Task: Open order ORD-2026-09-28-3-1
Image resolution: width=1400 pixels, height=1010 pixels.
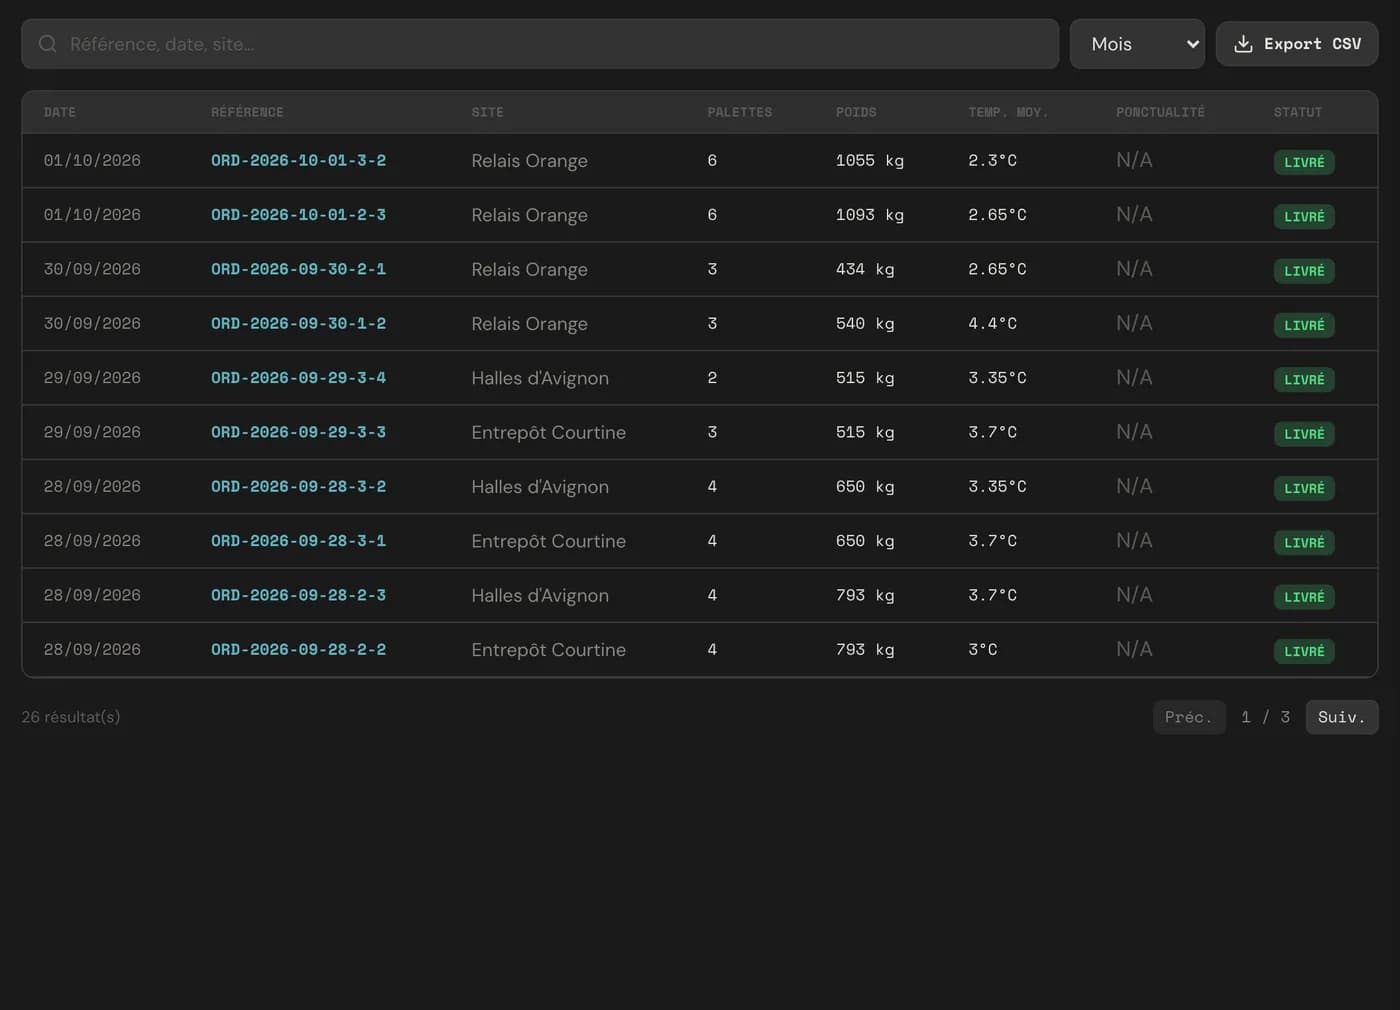Action: (298, 541)
